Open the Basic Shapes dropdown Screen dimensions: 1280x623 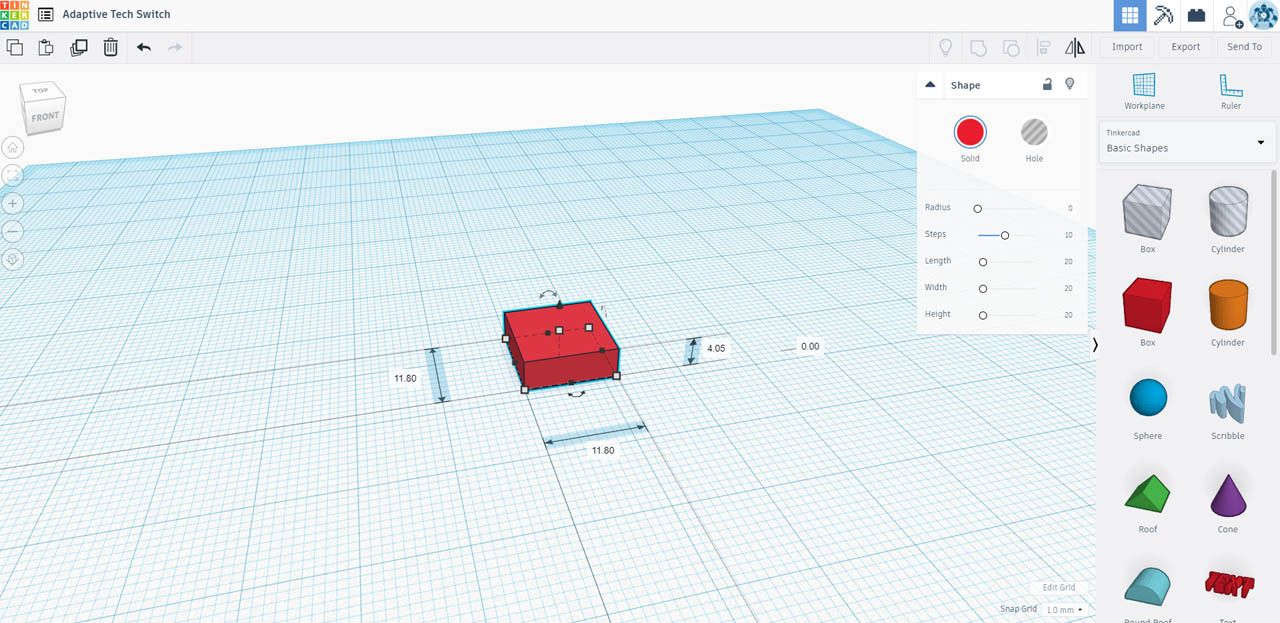[x=1186, y=144]
